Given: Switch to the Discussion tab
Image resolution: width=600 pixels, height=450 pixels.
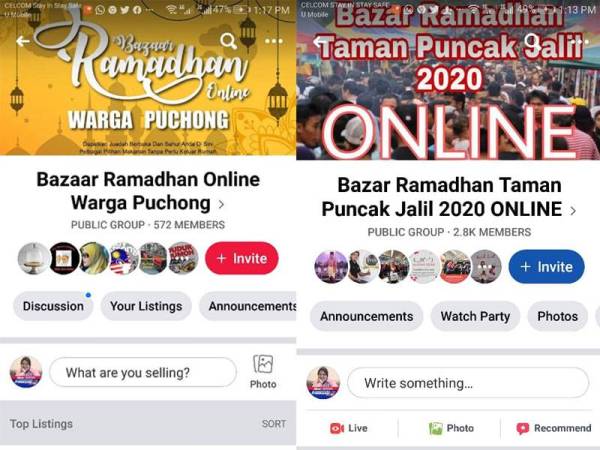Looking at the screenshot, I should click(53, 306).
